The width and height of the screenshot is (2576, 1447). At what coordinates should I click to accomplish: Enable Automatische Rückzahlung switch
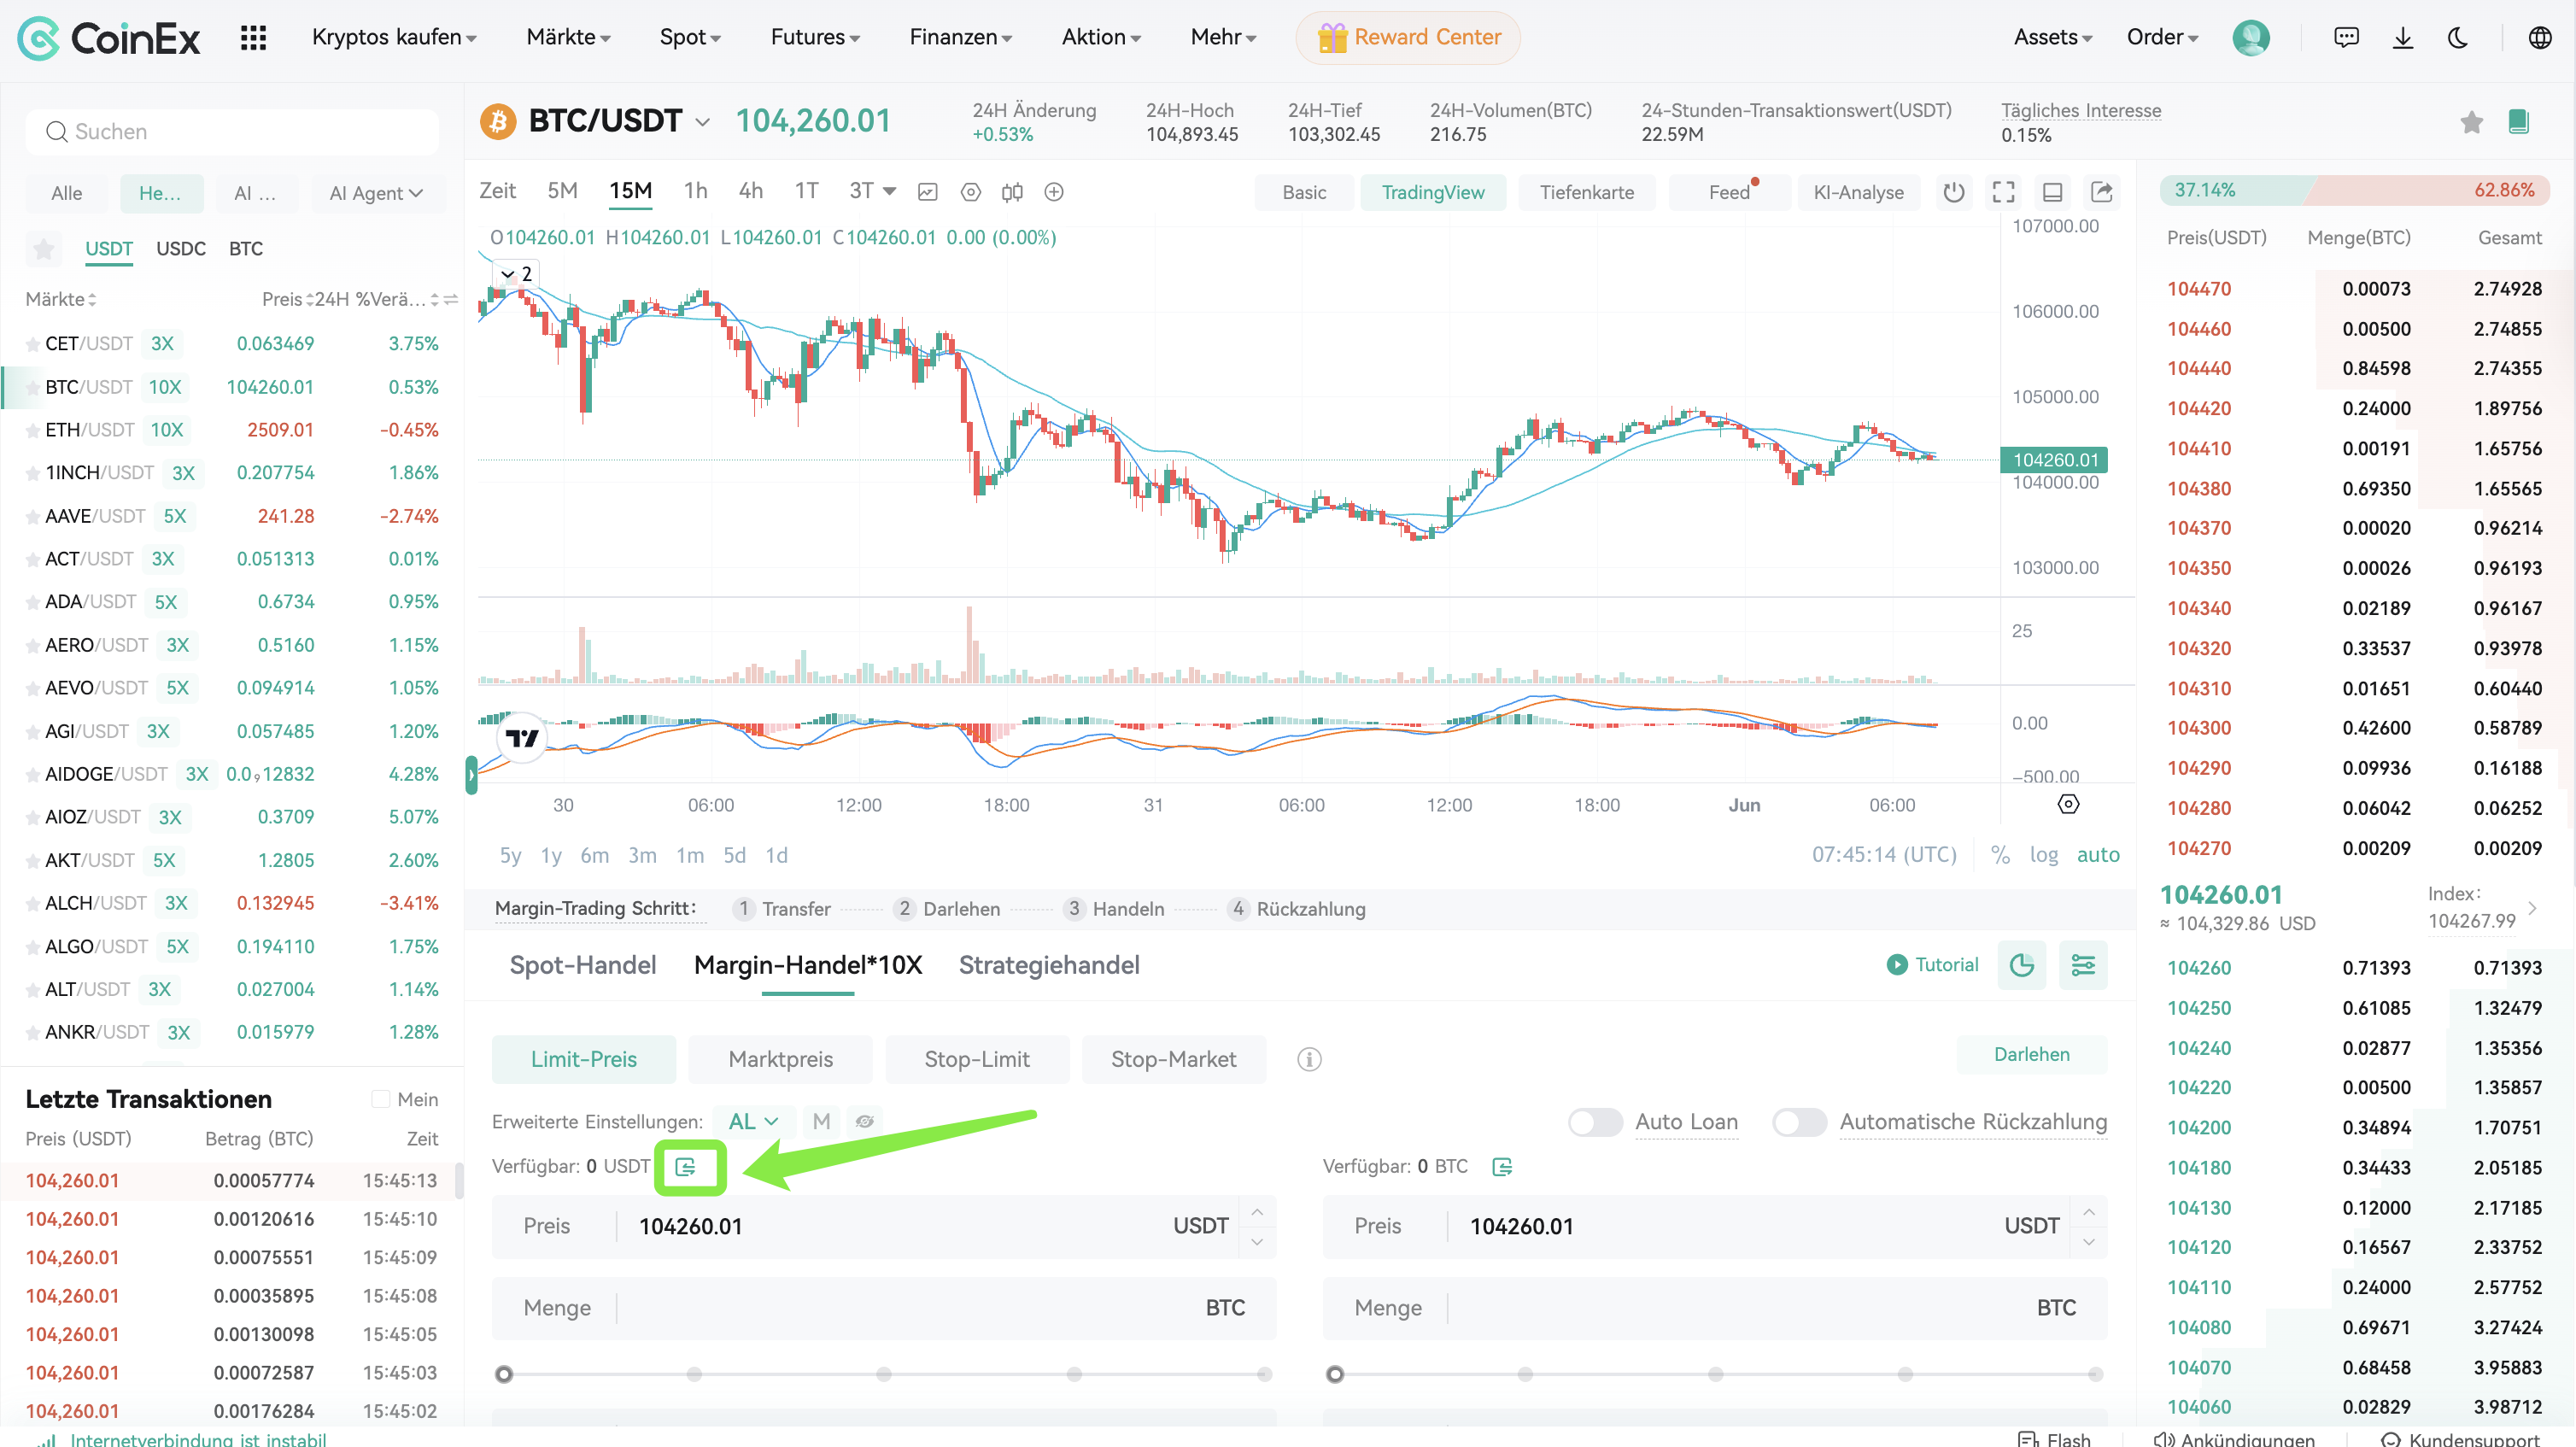coord(1799,1122)
